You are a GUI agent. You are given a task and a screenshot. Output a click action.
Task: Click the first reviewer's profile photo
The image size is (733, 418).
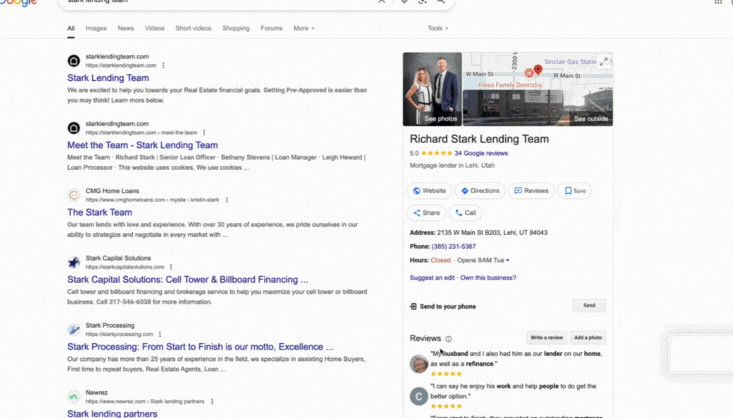(419, 364)
